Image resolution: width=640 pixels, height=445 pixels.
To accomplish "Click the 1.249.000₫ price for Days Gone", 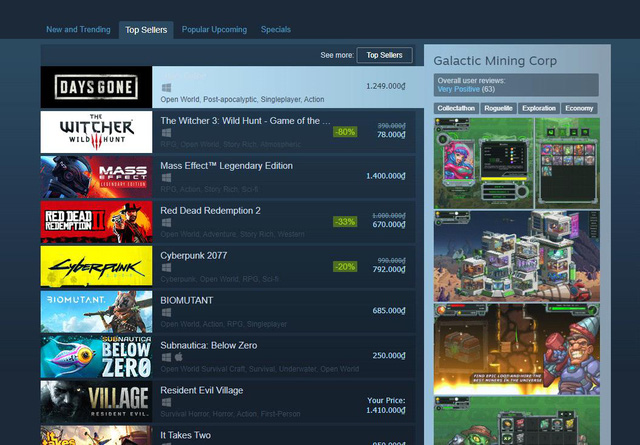I will 386,86.
